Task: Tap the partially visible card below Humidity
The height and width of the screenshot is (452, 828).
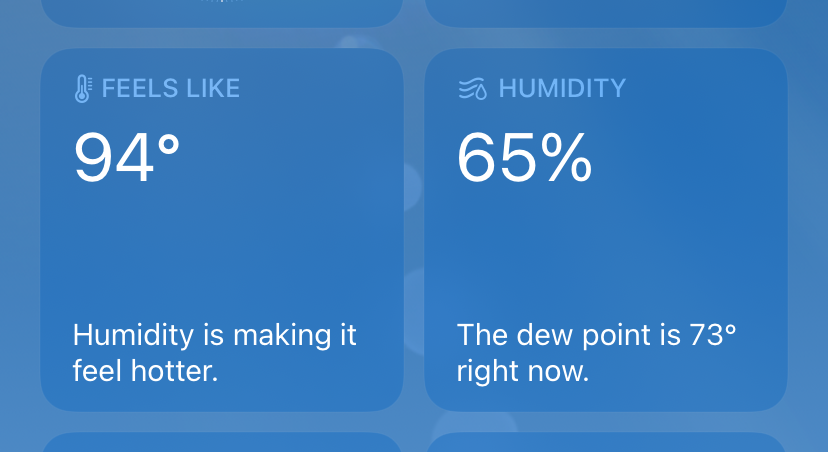Action: point(606,443)
